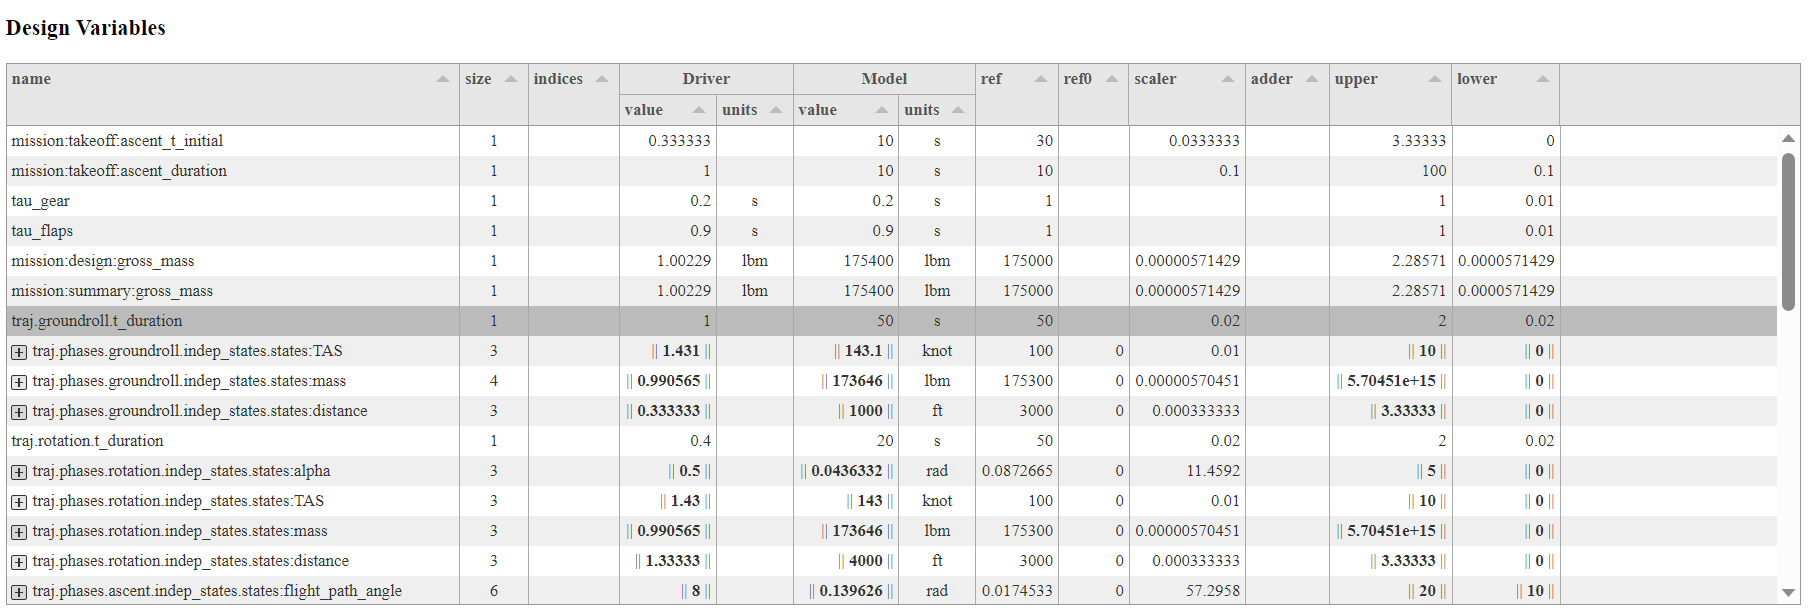Select traj.groundroll.t_duration row name
The image size is (1810, 614).
pos(97,321)
